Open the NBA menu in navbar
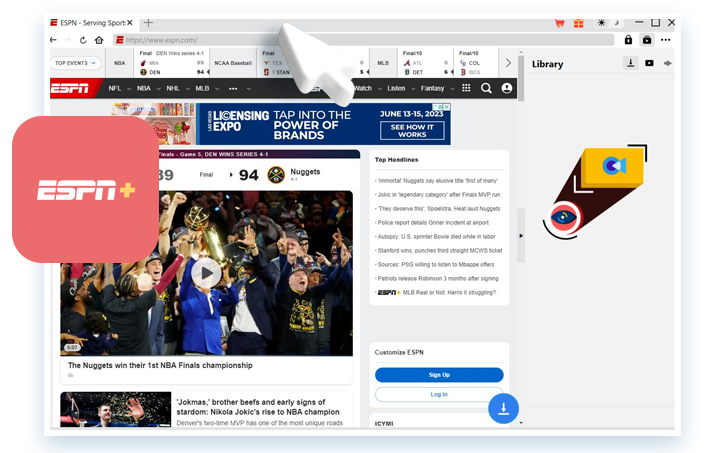713x453 pixels. (x=144, y=88)
